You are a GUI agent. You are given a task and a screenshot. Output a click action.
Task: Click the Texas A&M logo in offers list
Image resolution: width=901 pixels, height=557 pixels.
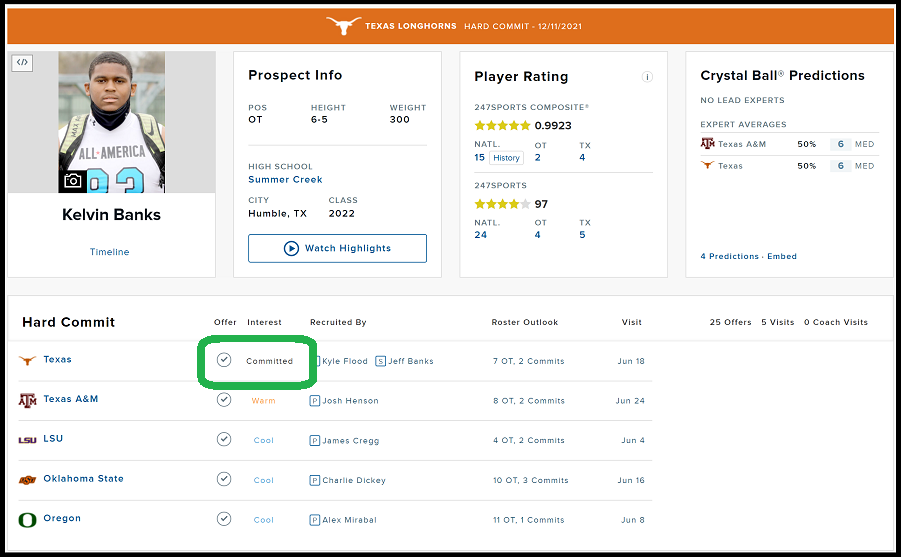(27, 400)
